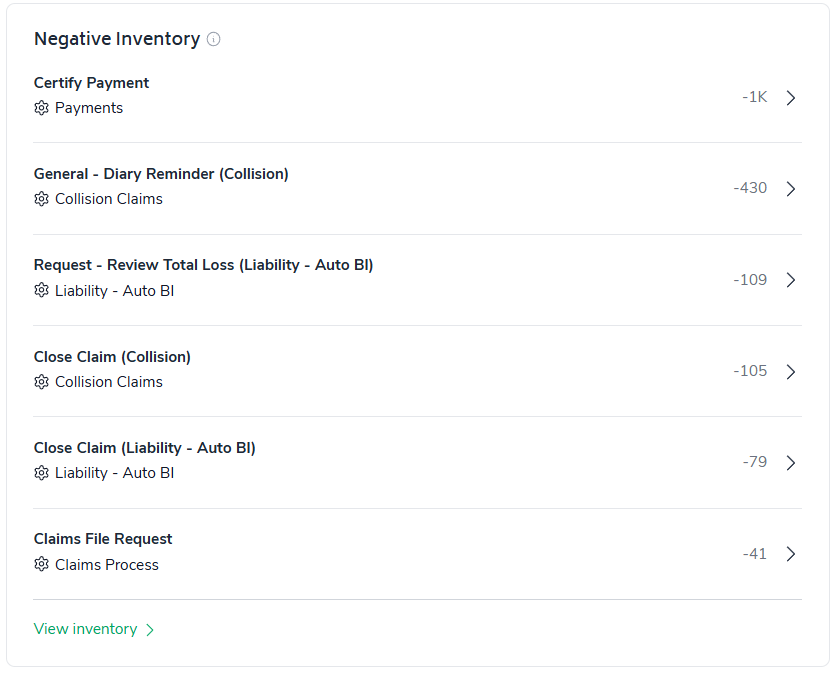The width and height of the screenshot is (835, 674).
Task: Select the Certify Payment title
Action: (x=92, y=83)
